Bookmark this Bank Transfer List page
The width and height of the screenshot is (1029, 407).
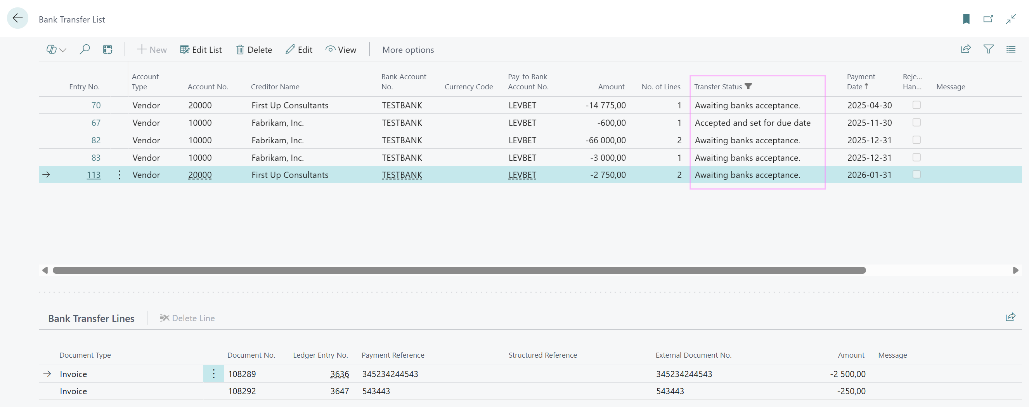click(x=966, y=19)
